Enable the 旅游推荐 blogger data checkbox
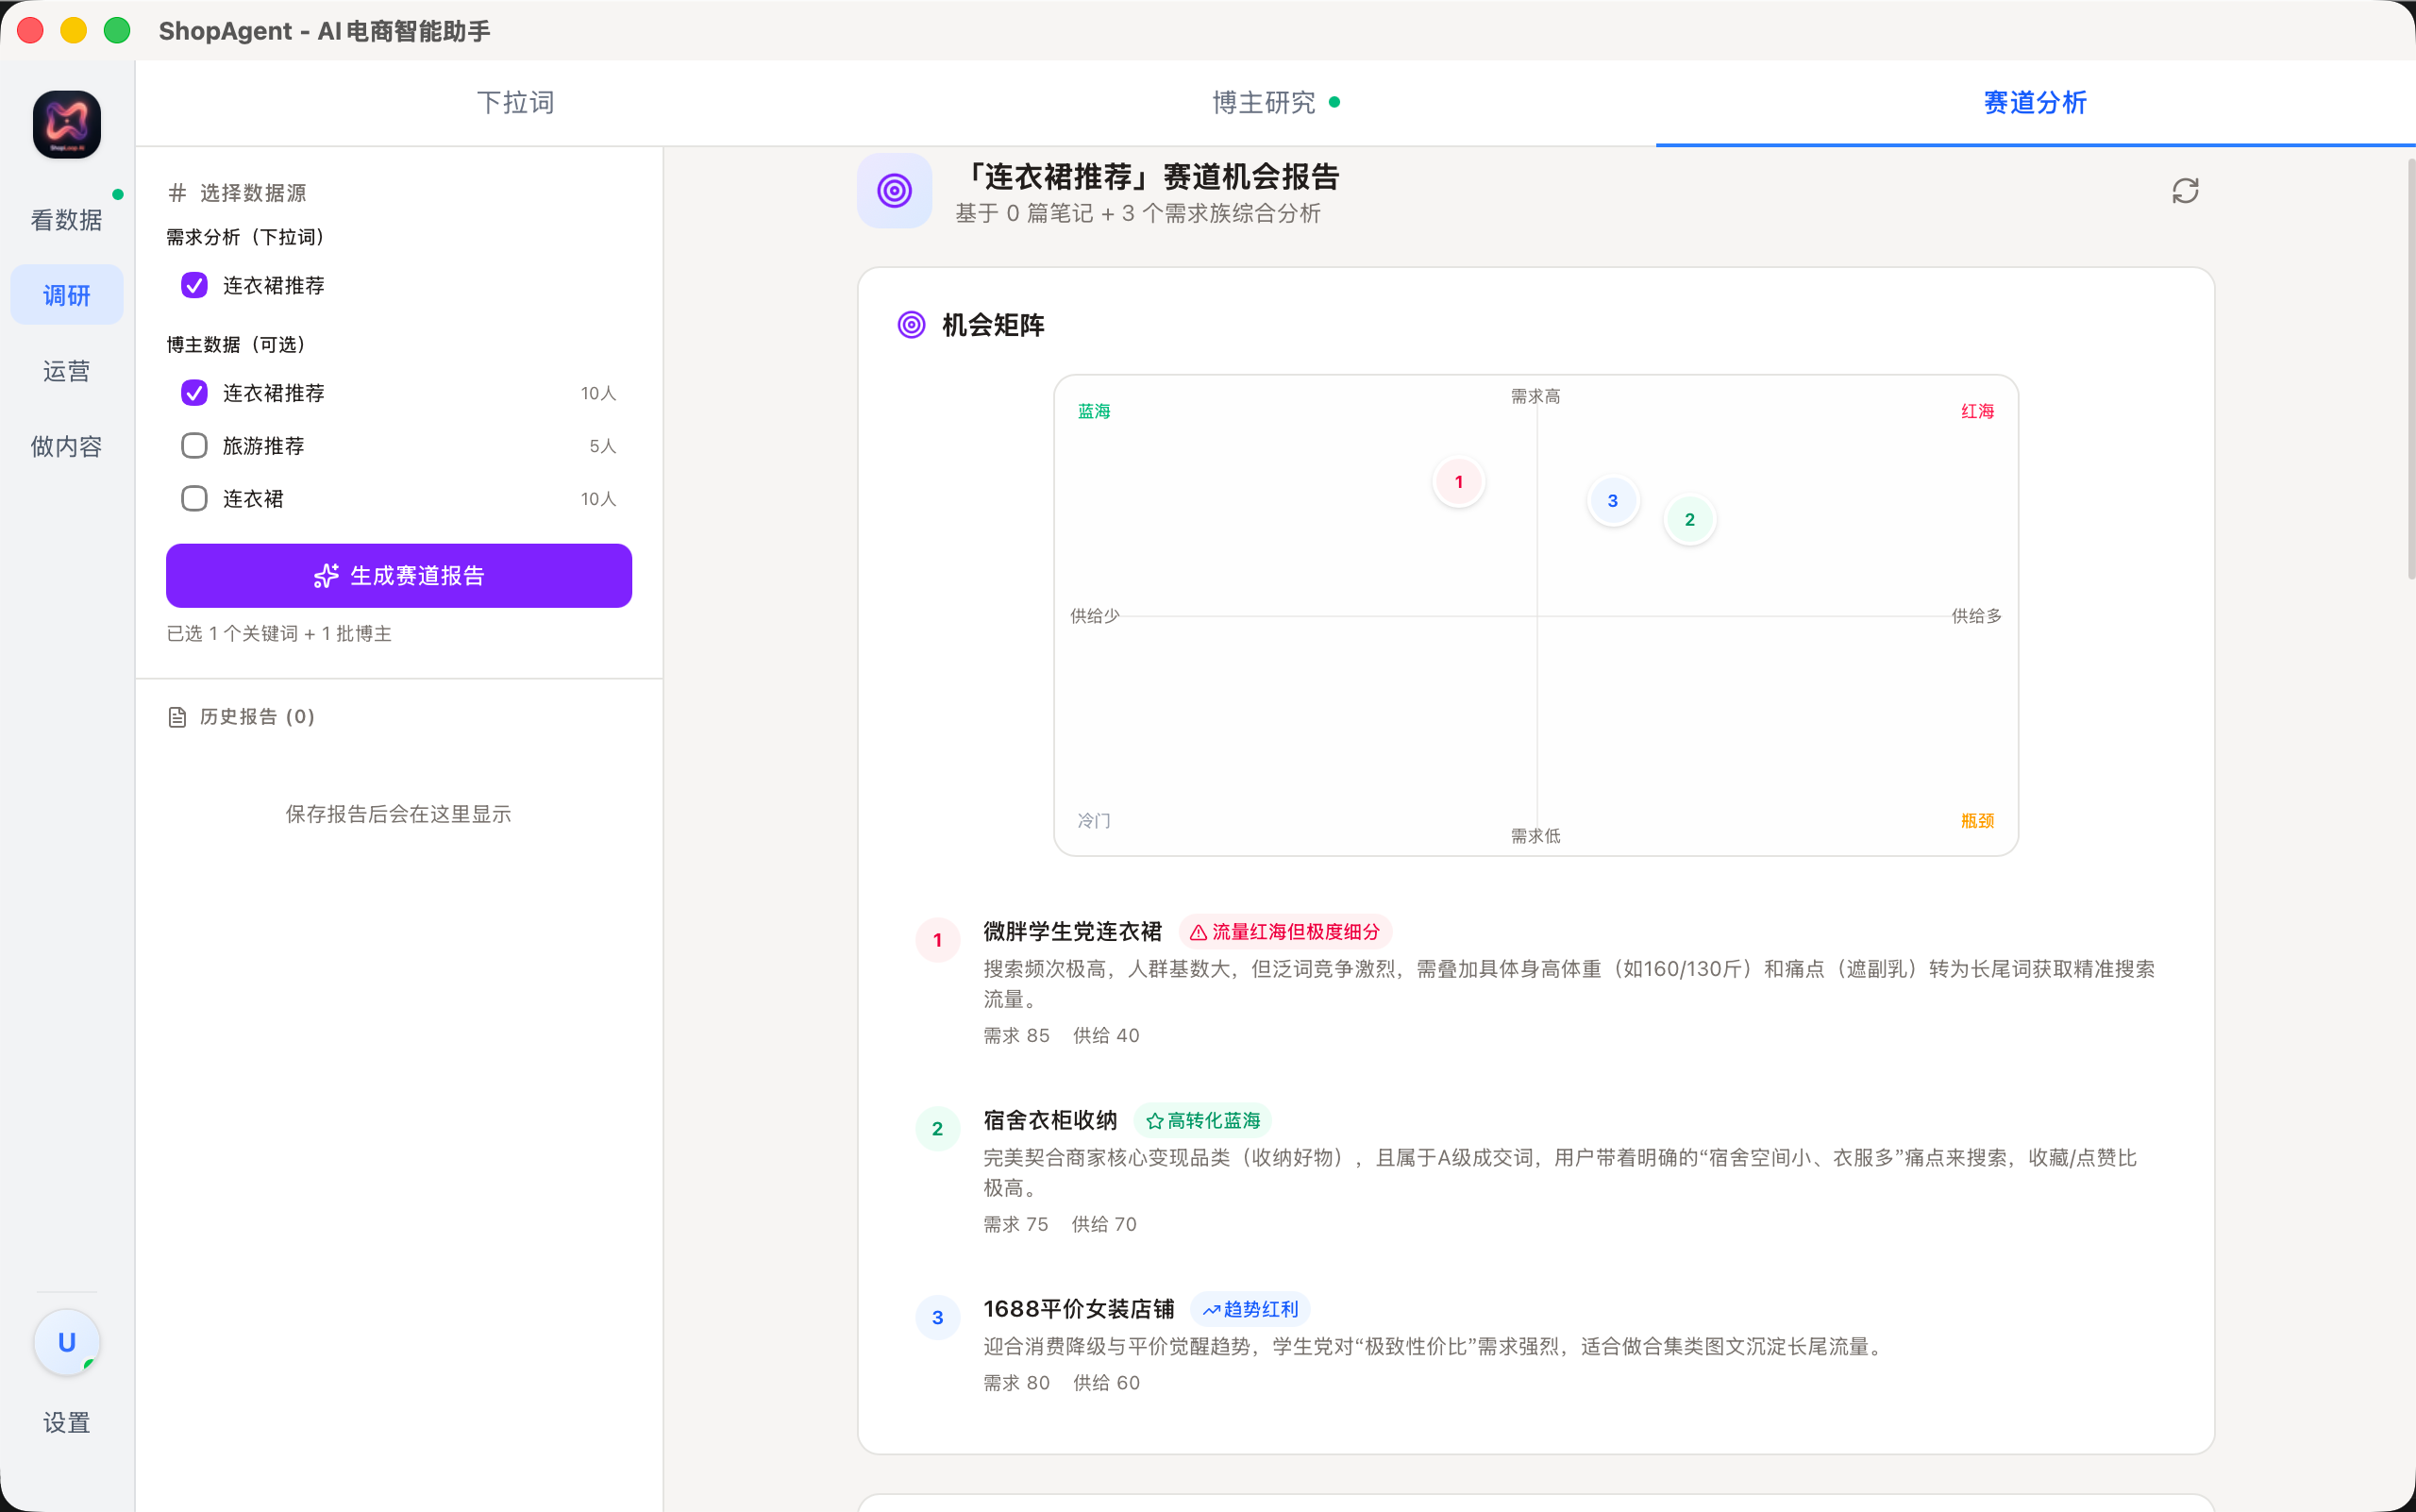Screen dimensions: 2416x1512 point(194,445)
